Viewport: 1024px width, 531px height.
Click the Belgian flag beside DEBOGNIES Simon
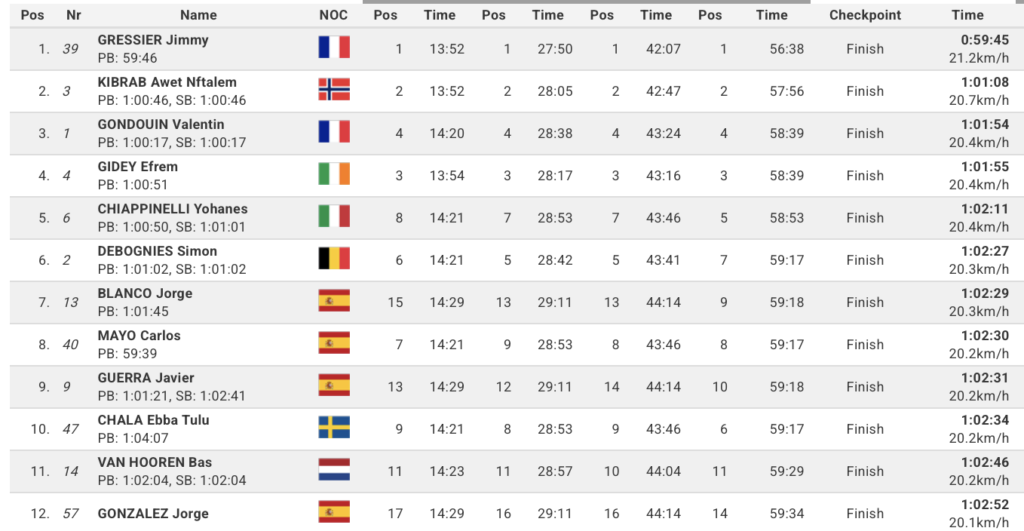[334, 259]
